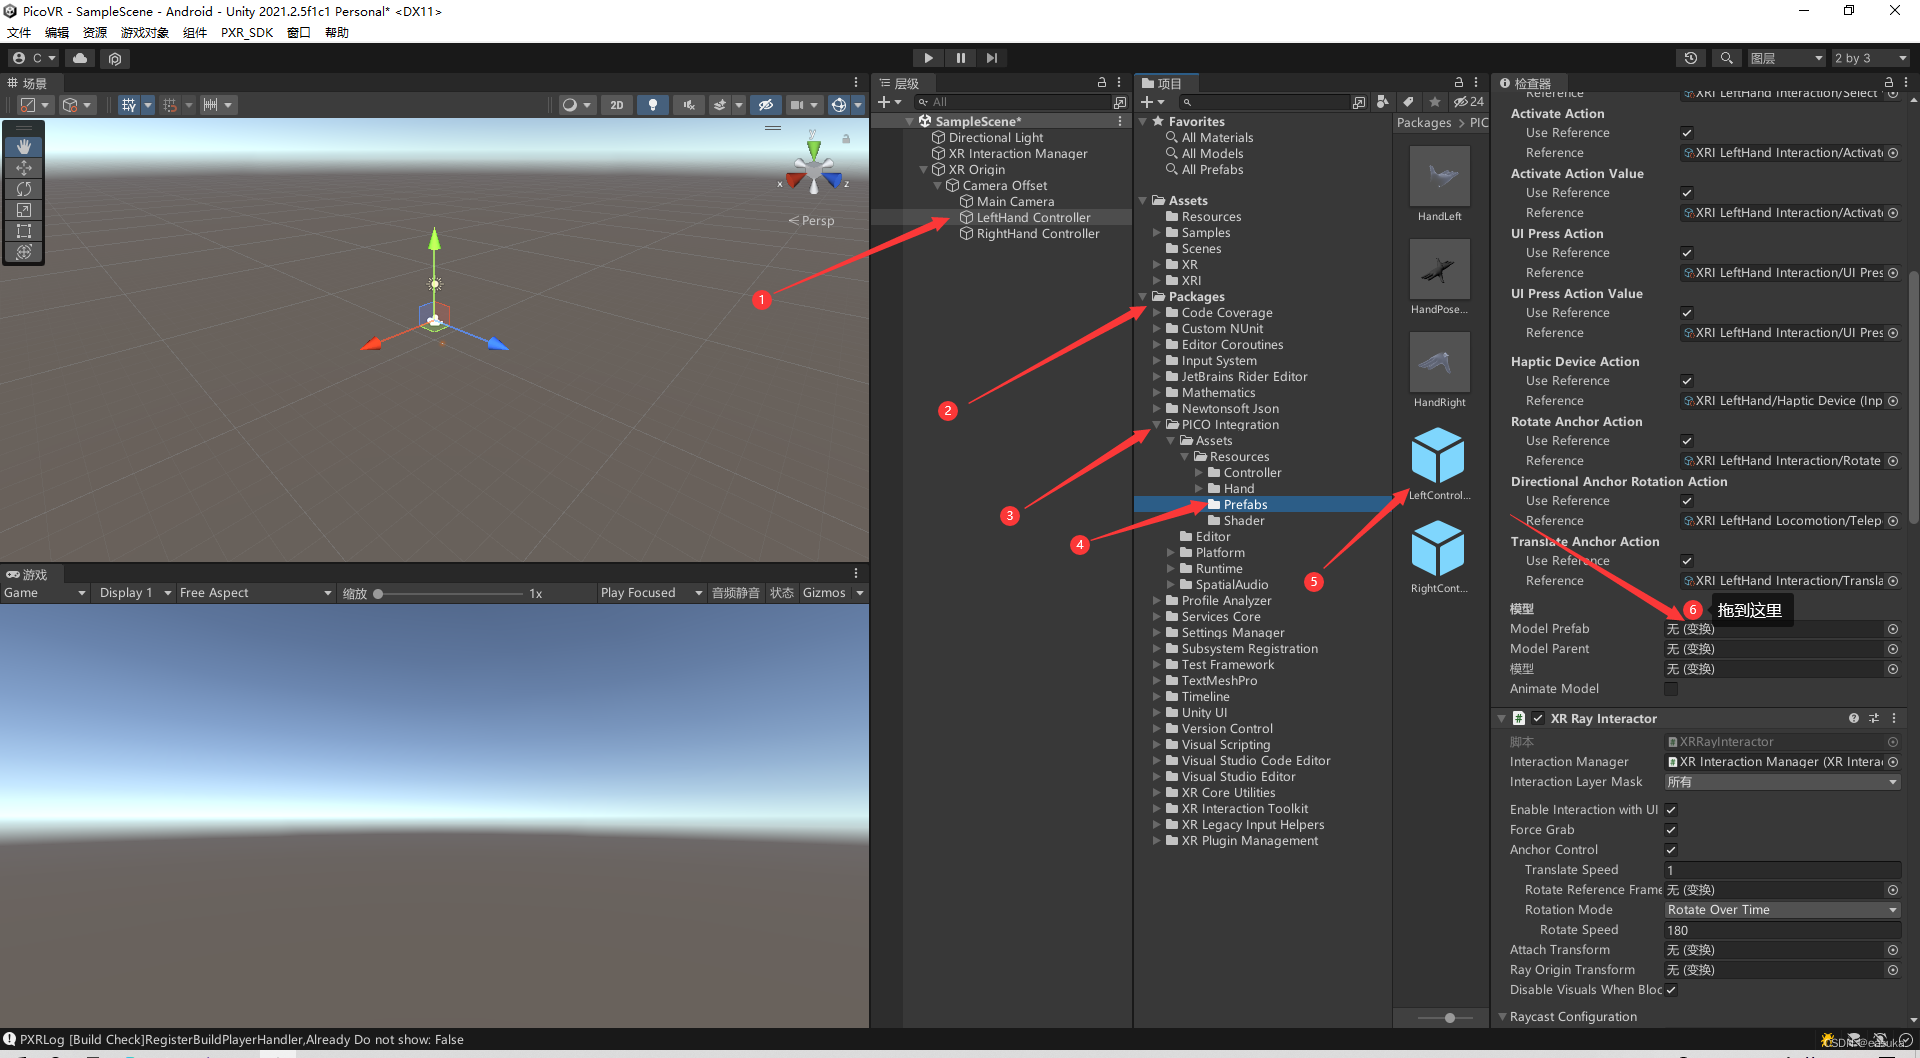Toggle scene visibility hidden-eye icon

[766, 104]
